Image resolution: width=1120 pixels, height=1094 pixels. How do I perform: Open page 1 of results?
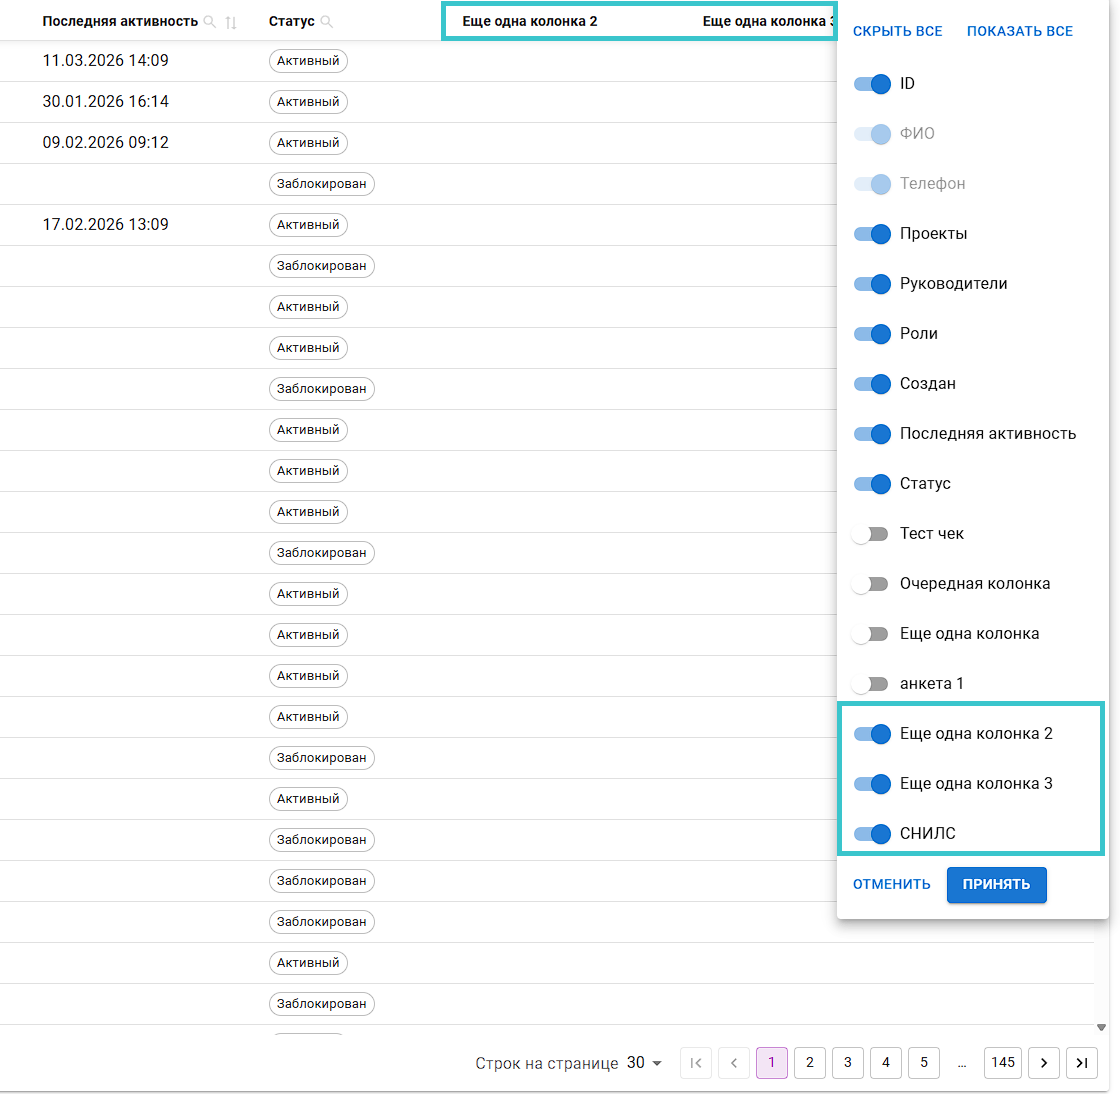coord(771,1063)
